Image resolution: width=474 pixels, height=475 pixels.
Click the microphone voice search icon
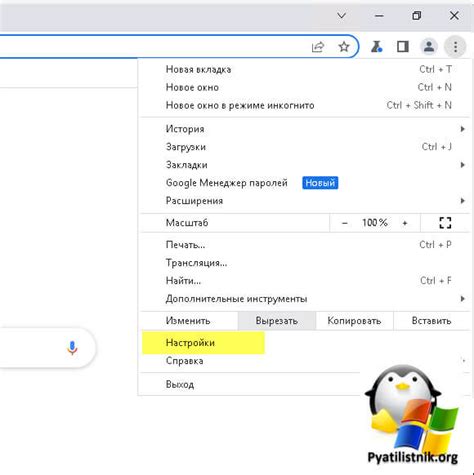pyautogui.click(x=72, y=348)
